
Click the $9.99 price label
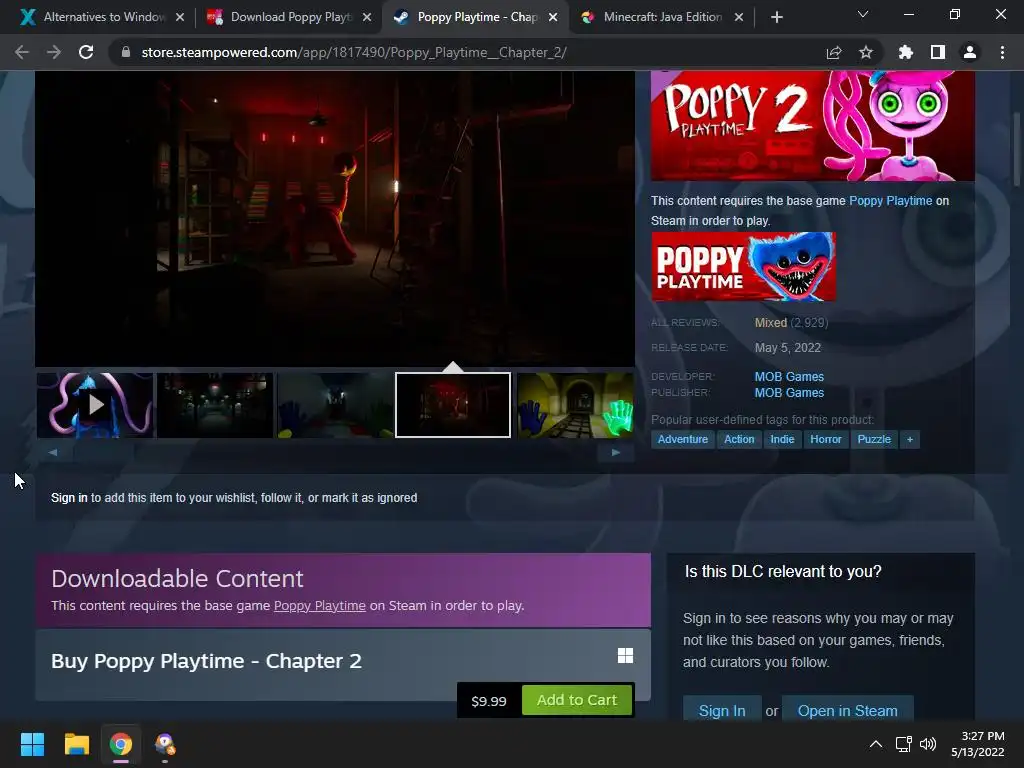click(x=488, y=701)
